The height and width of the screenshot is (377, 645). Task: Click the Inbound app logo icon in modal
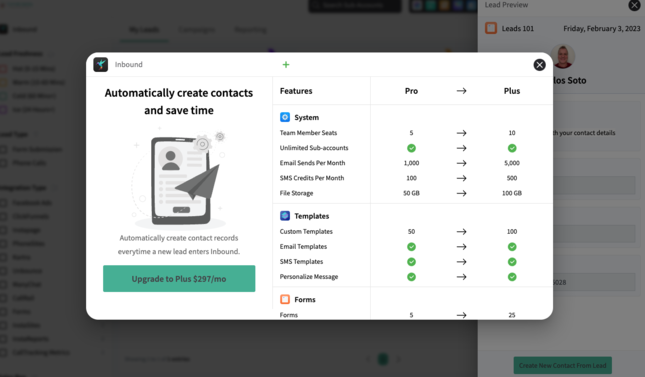click(x=100, y=65)
